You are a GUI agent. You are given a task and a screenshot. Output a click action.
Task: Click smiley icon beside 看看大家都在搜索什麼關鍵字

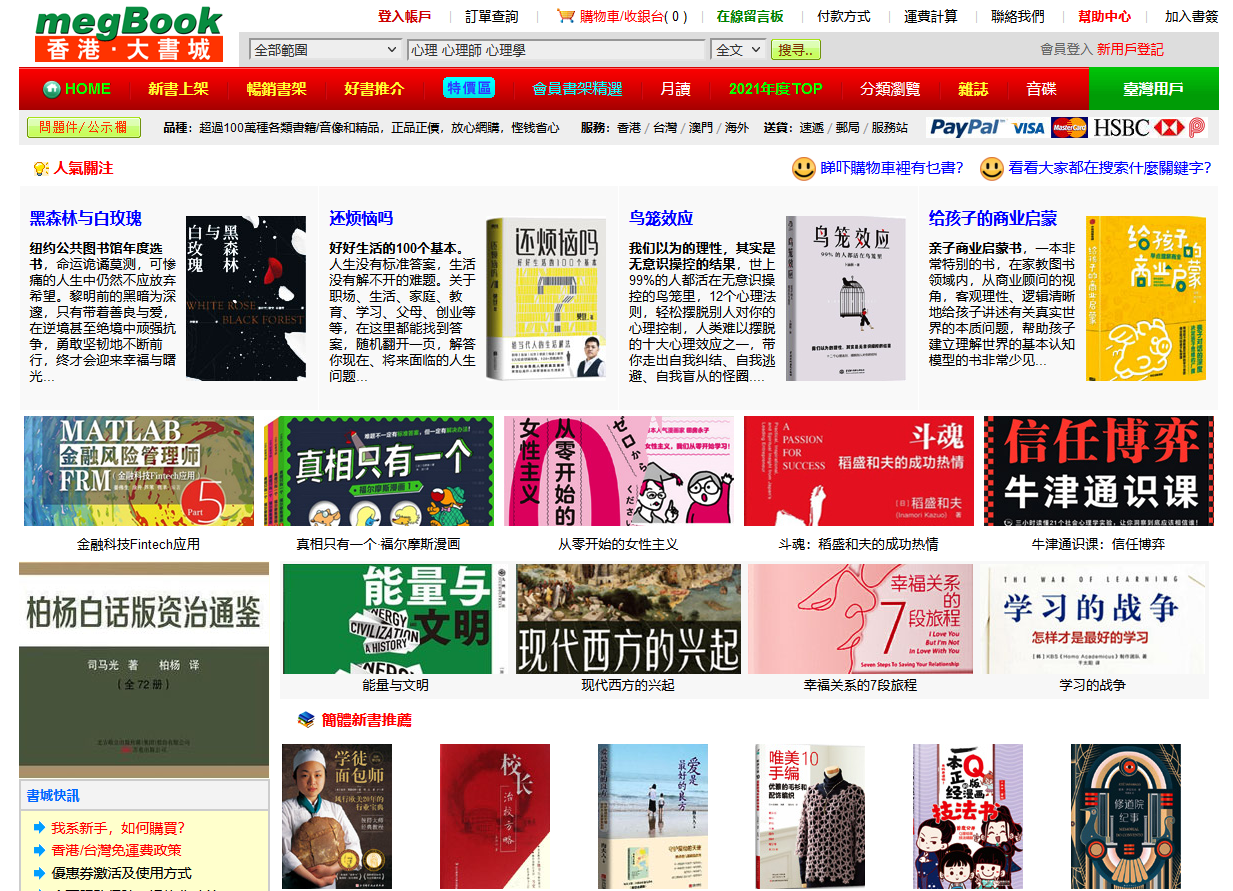(991, 169)
